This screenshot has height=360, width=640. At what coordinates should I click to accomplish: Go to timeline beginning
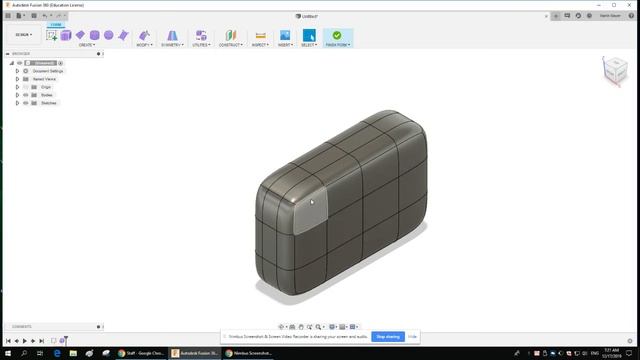tap(8, 341)
